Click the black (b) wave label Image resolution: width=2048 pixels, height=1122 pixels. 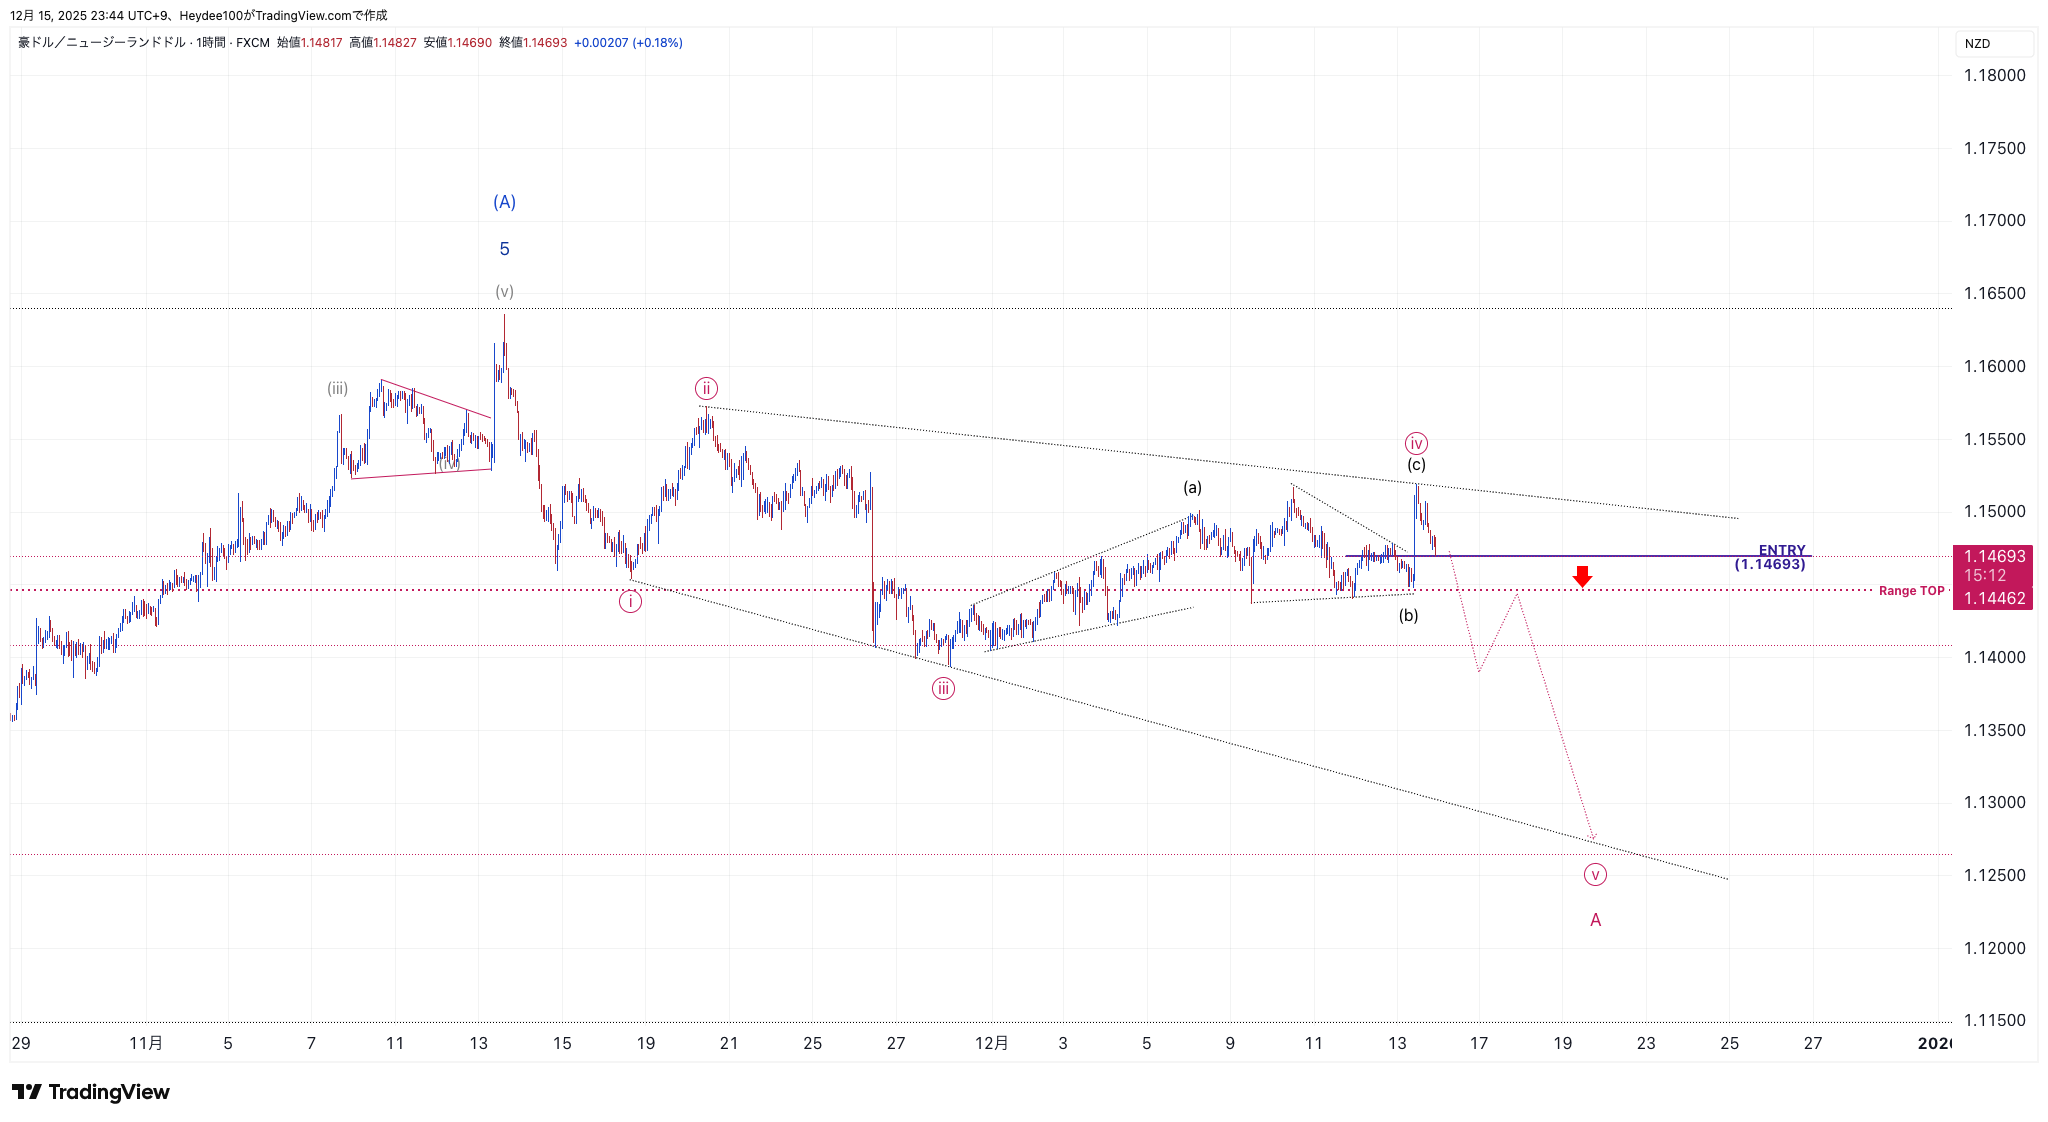tap(1408, 616)
